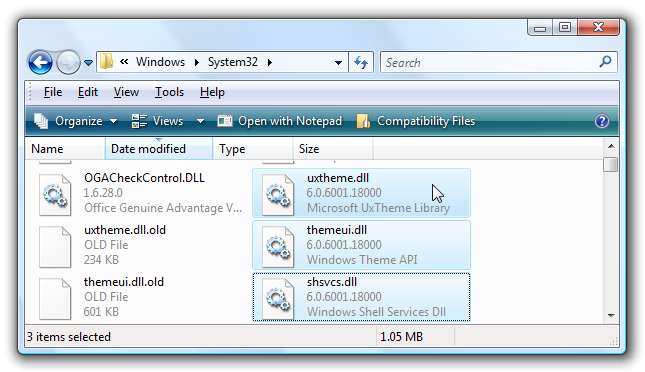The image size is (645, 372).
Task: Click the 234 KB size text
Action: coord(101,260)
